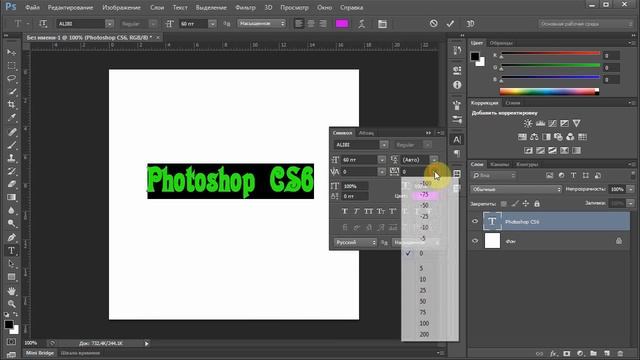This screenshot has width=640, height=360.
Task: Open layer opacity dropdown arrow
Action: click(x=631, y=189)
